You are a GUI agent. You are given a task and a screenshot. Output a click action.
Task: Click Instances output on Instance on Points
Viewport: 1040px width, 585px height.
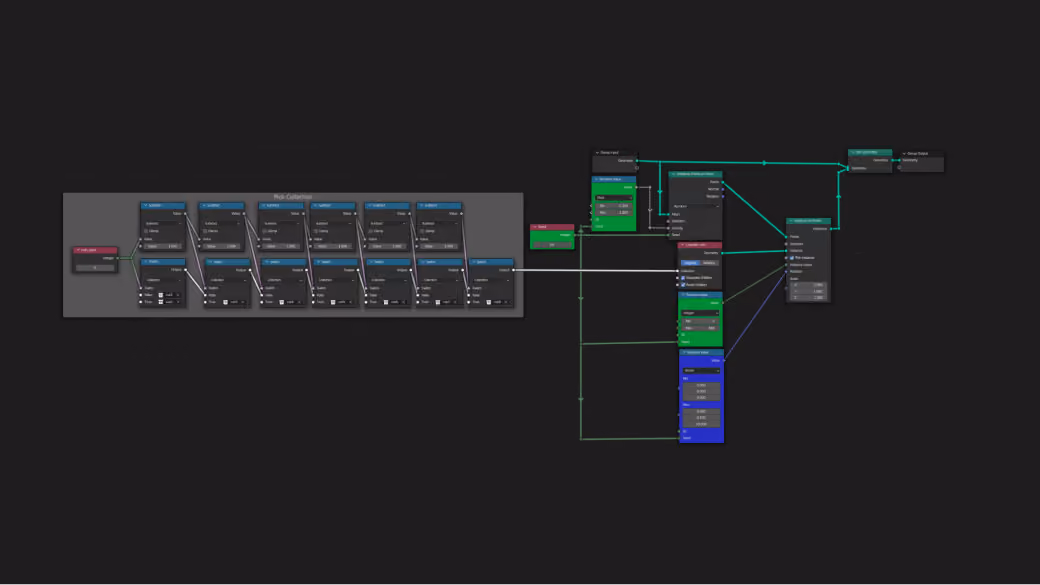point(830,229)
